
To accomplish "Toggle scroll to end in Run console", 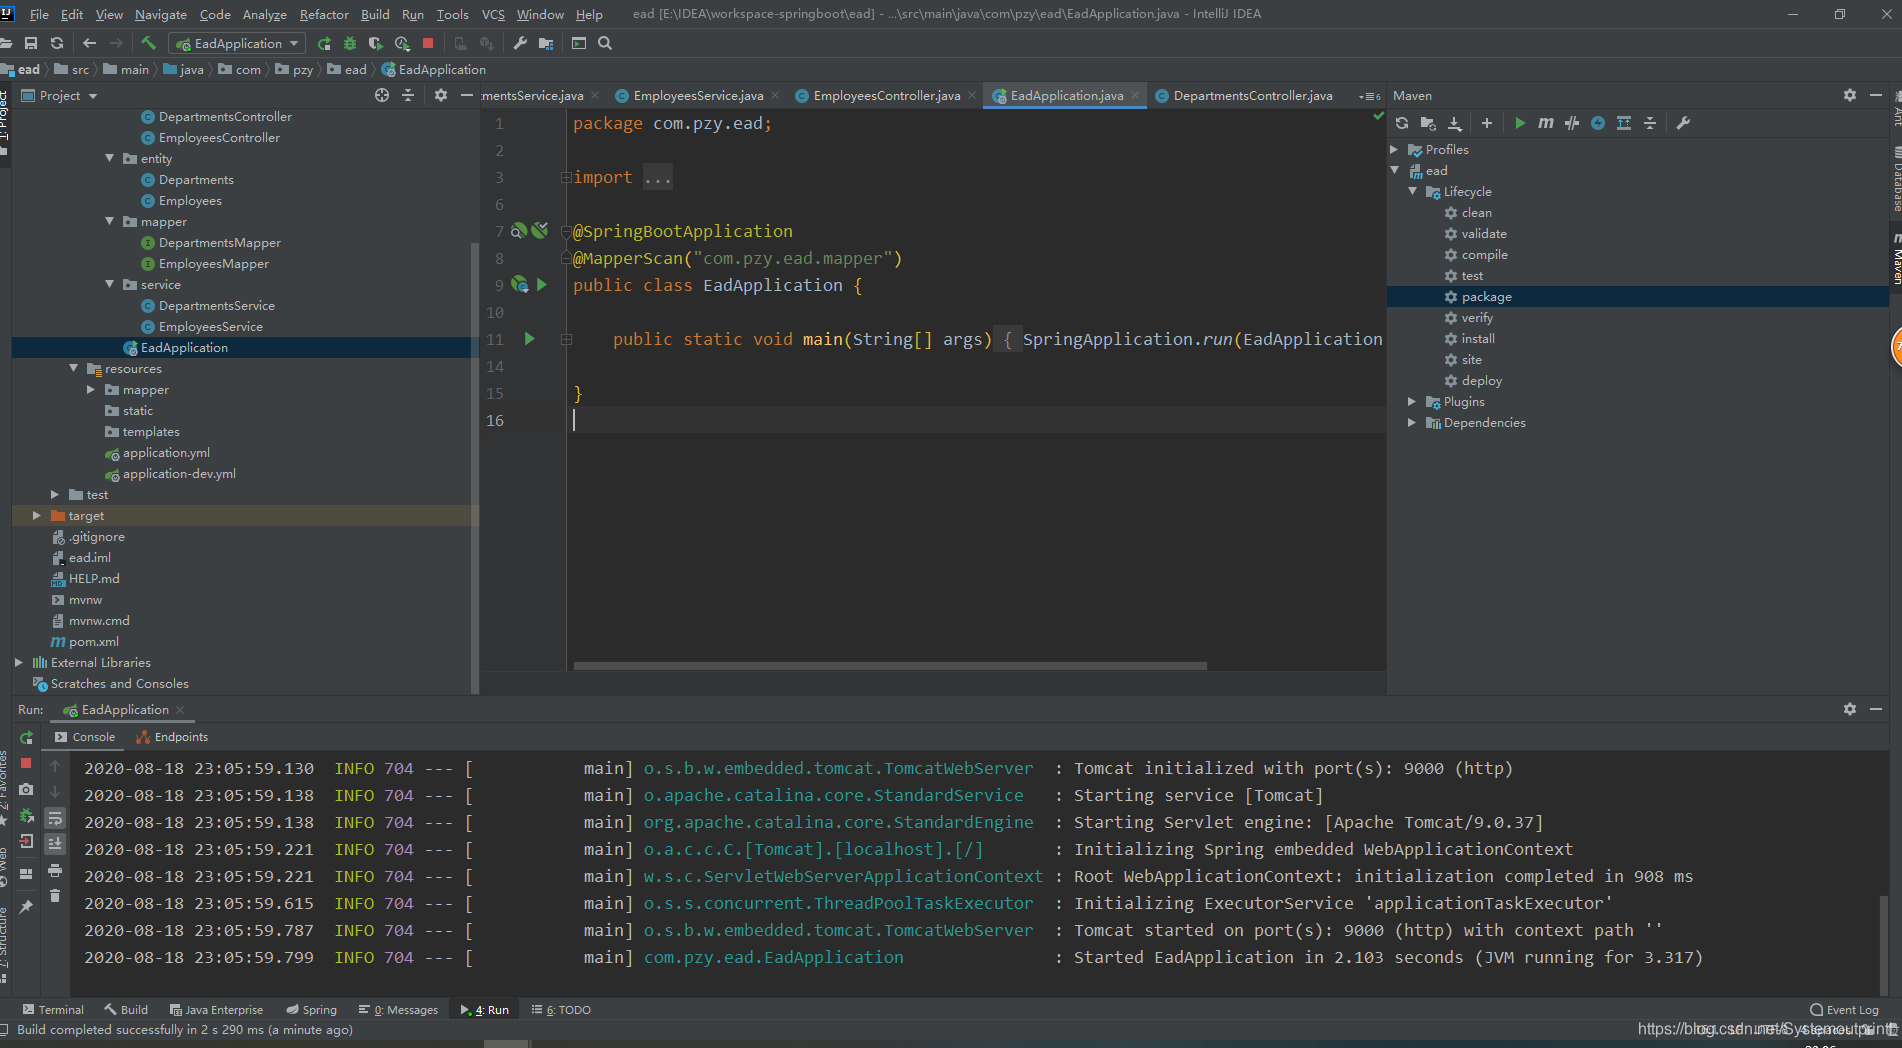I will pos(55,844).
